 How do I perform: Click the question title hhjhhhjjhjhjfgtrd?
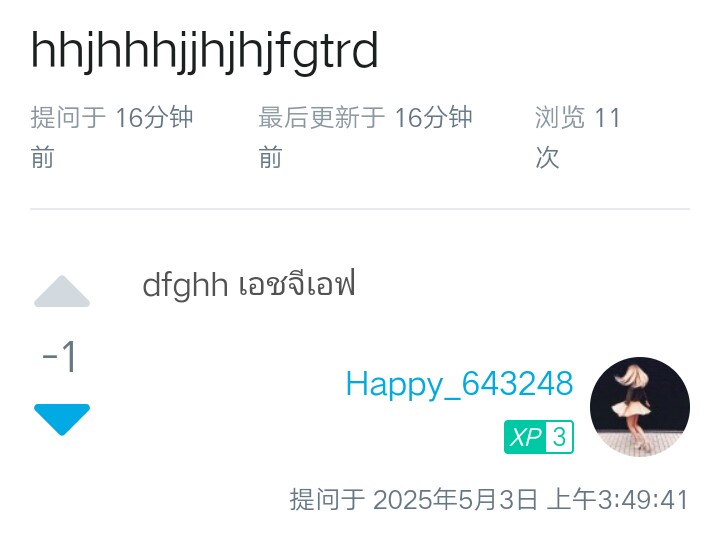[x=205, y=51]
